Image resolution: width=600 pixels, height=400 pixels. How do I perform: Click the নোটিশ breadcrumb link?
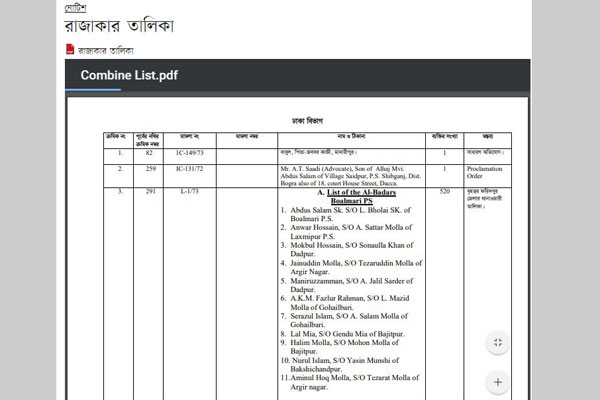75,7
